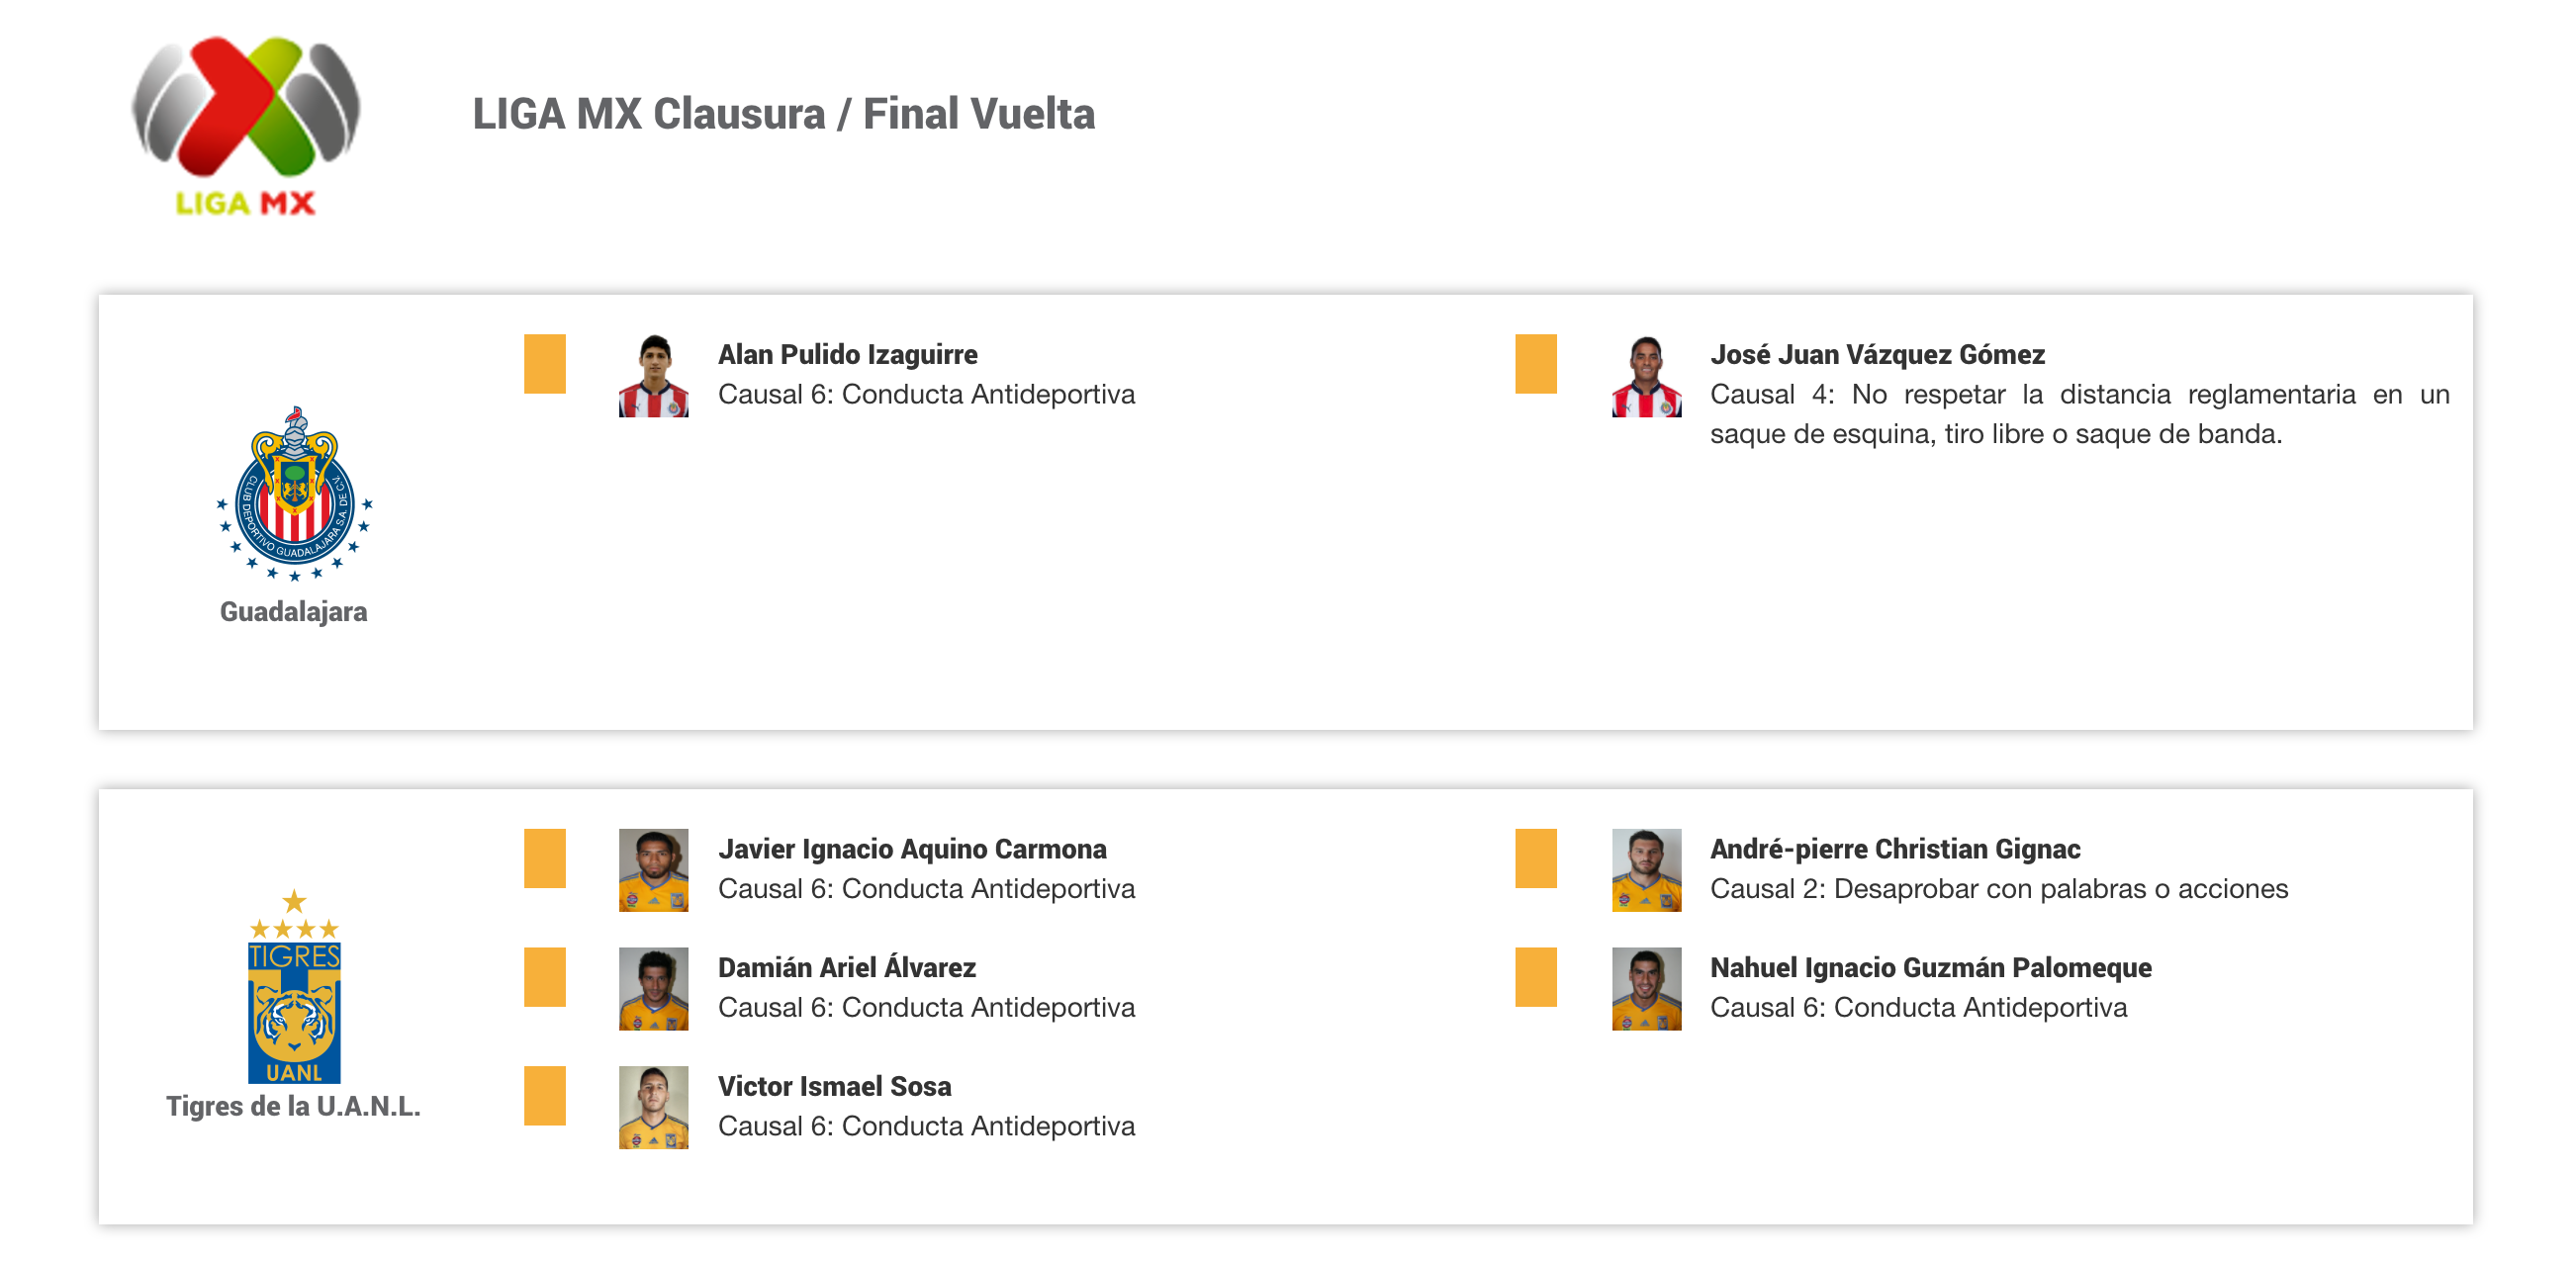Select the Alan Pulido Izaguirre name
Viewport: 2576px width, 1262px height.
(847, 354)
